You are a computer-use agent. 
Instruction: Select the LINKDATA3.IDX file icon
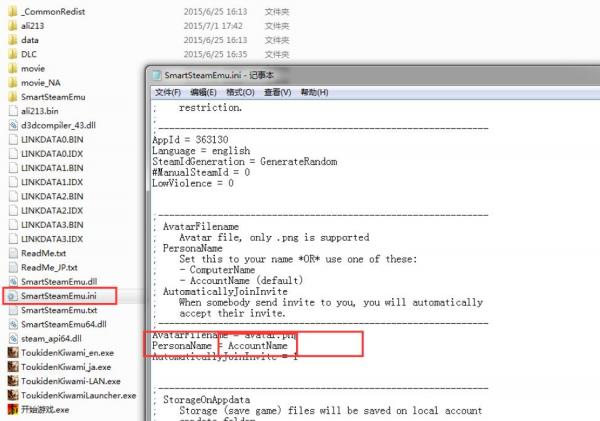(x=13, y=239)
